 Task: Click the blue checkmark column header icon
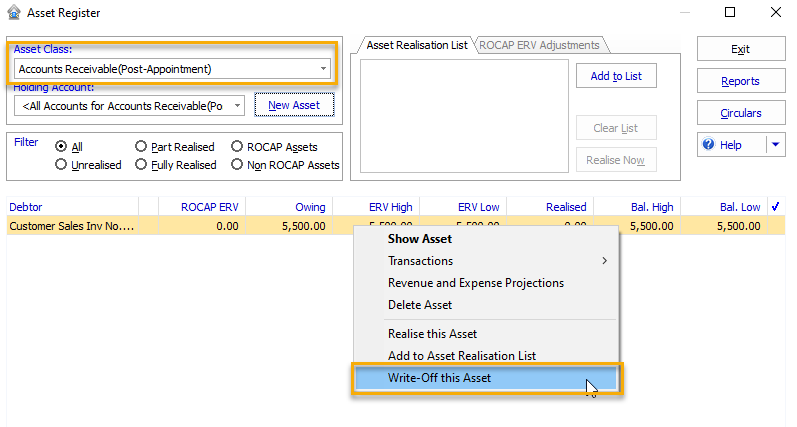776,207
